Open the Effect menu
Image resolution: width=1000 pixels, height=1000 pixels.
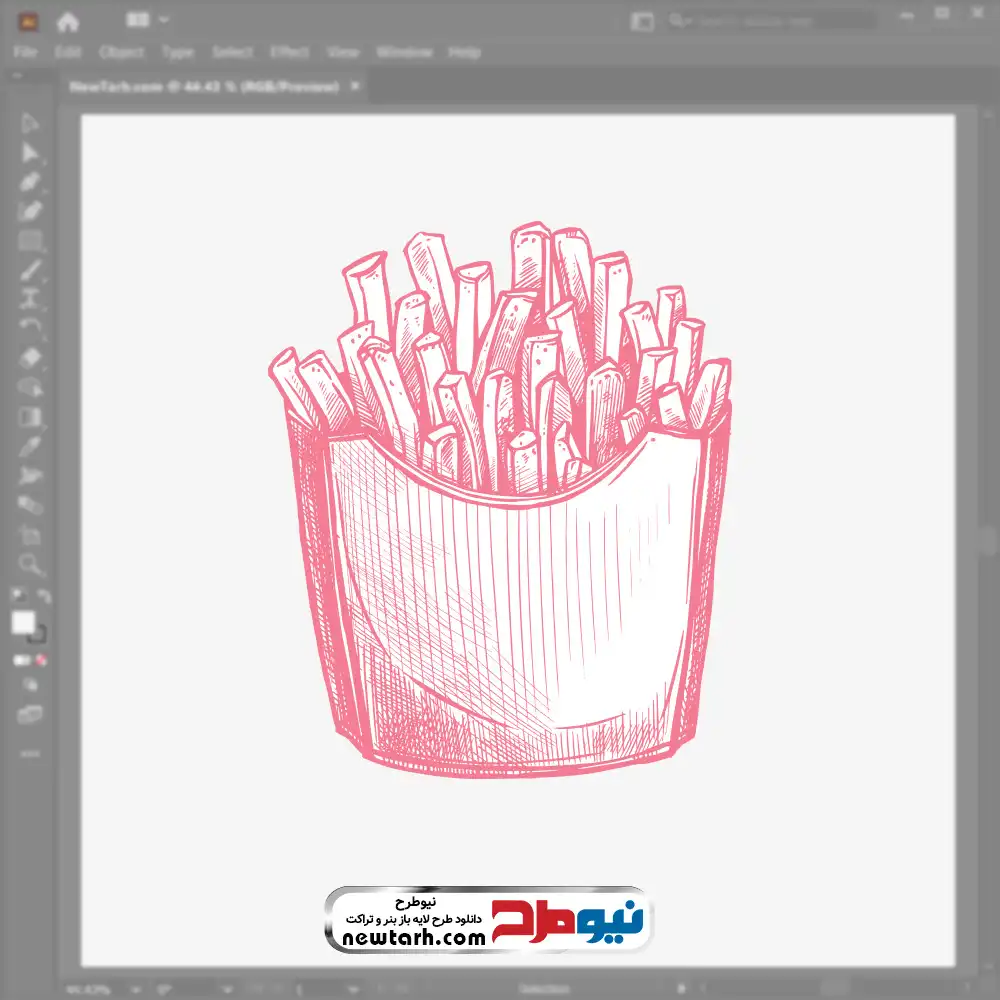289,52
